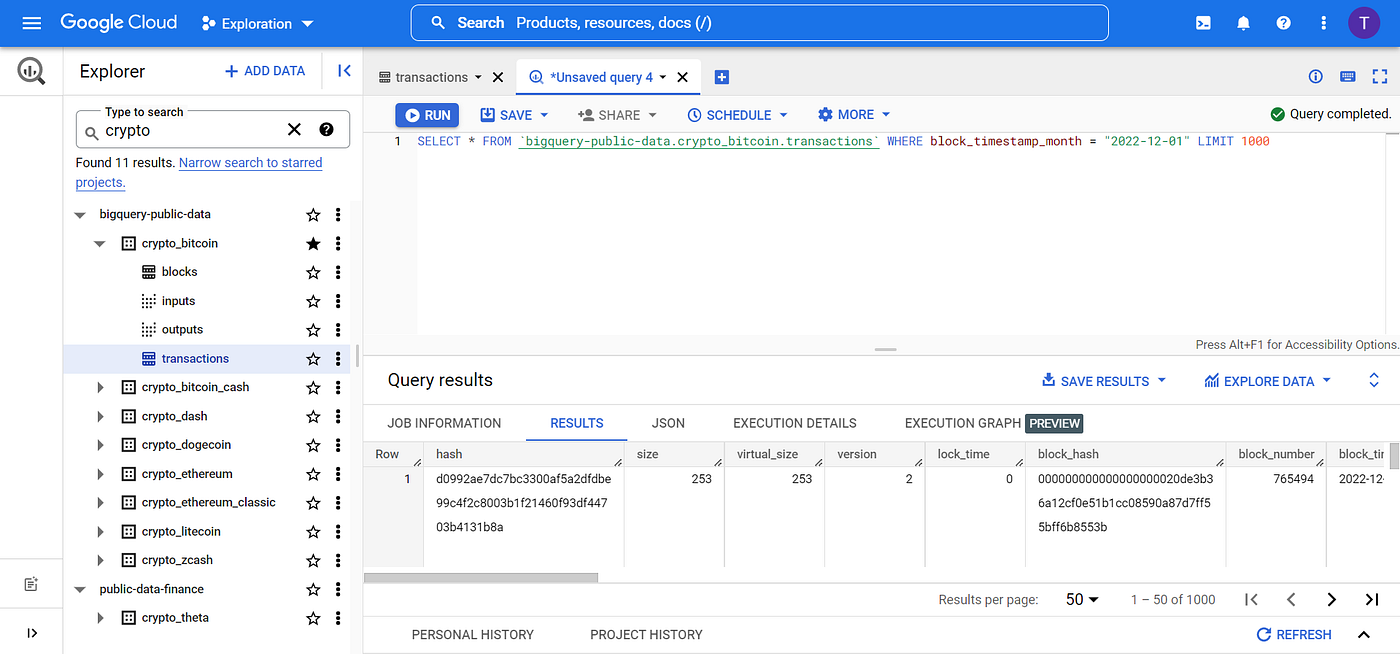Unstar the crypto_bitcoin dataset
The image size is (1400, 654).
(x=313, y=243)
